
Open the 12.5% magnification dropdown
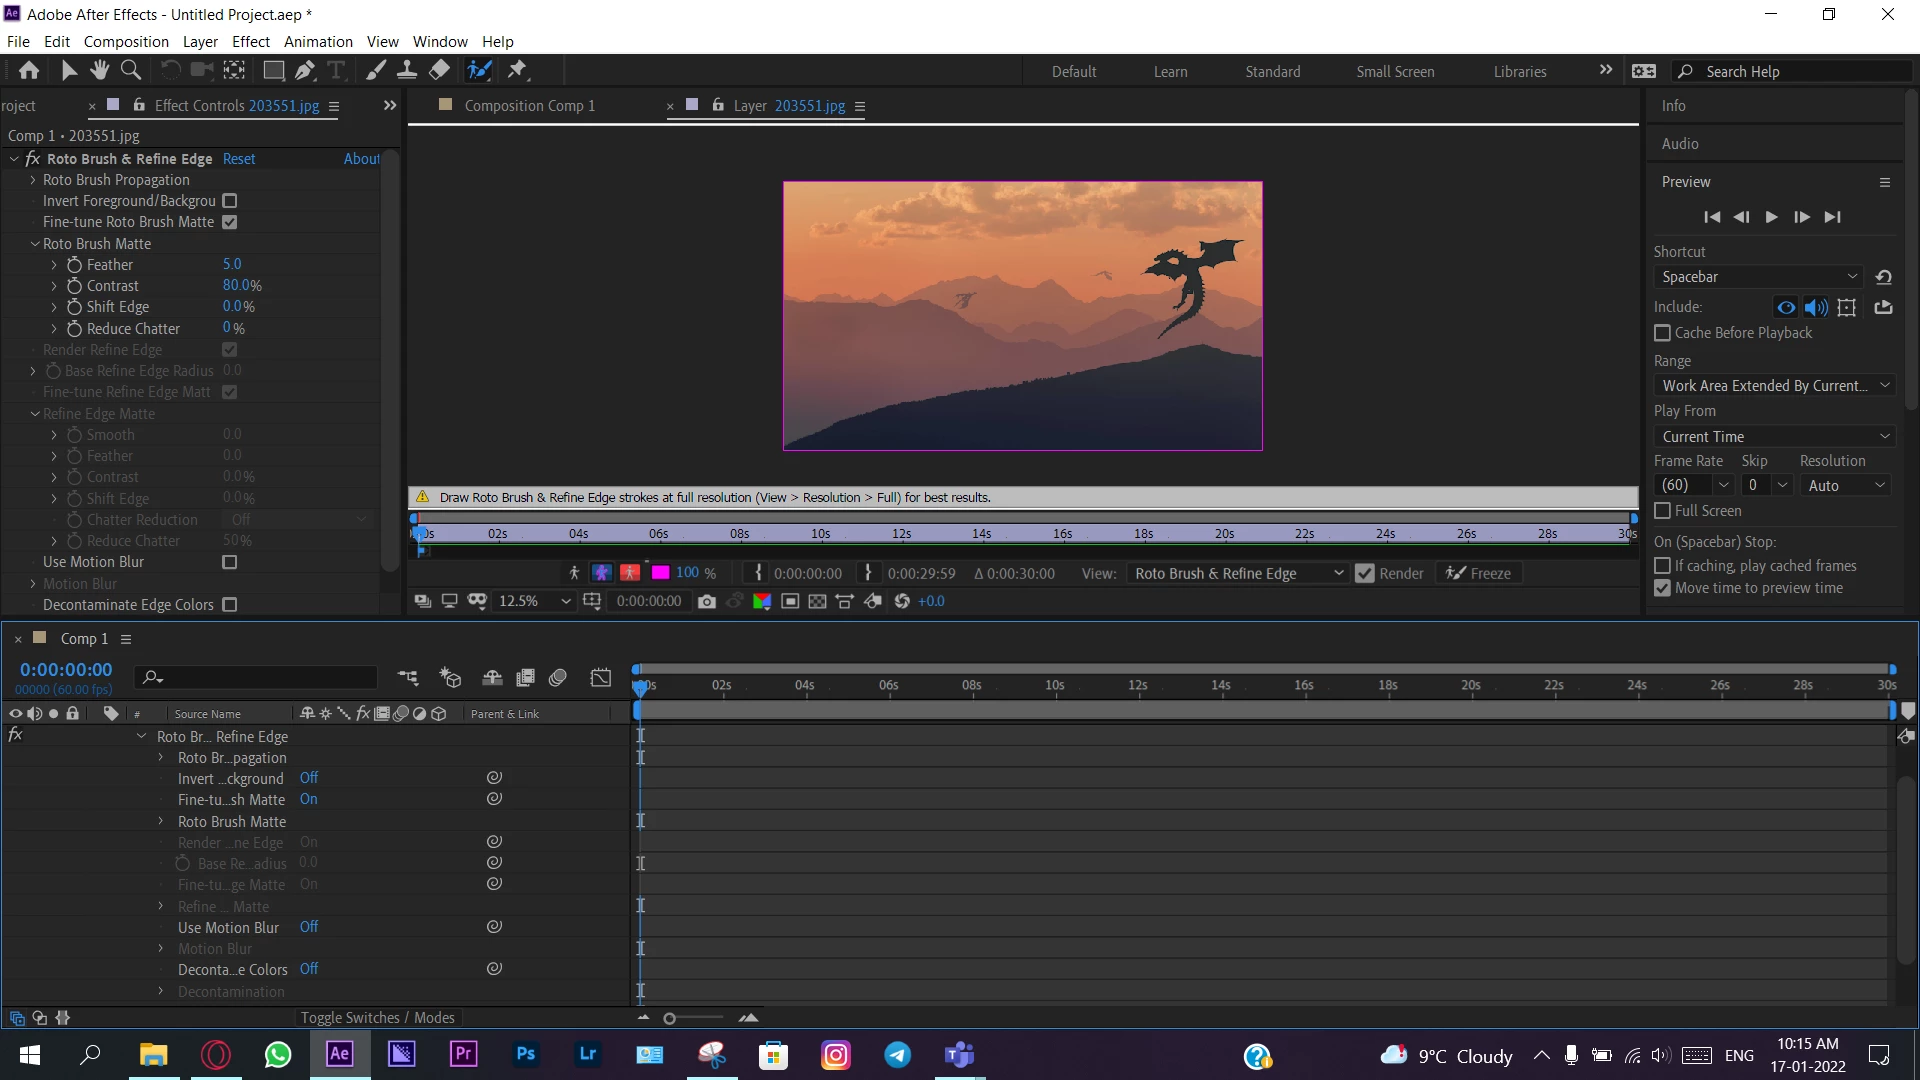pos(535,601)
